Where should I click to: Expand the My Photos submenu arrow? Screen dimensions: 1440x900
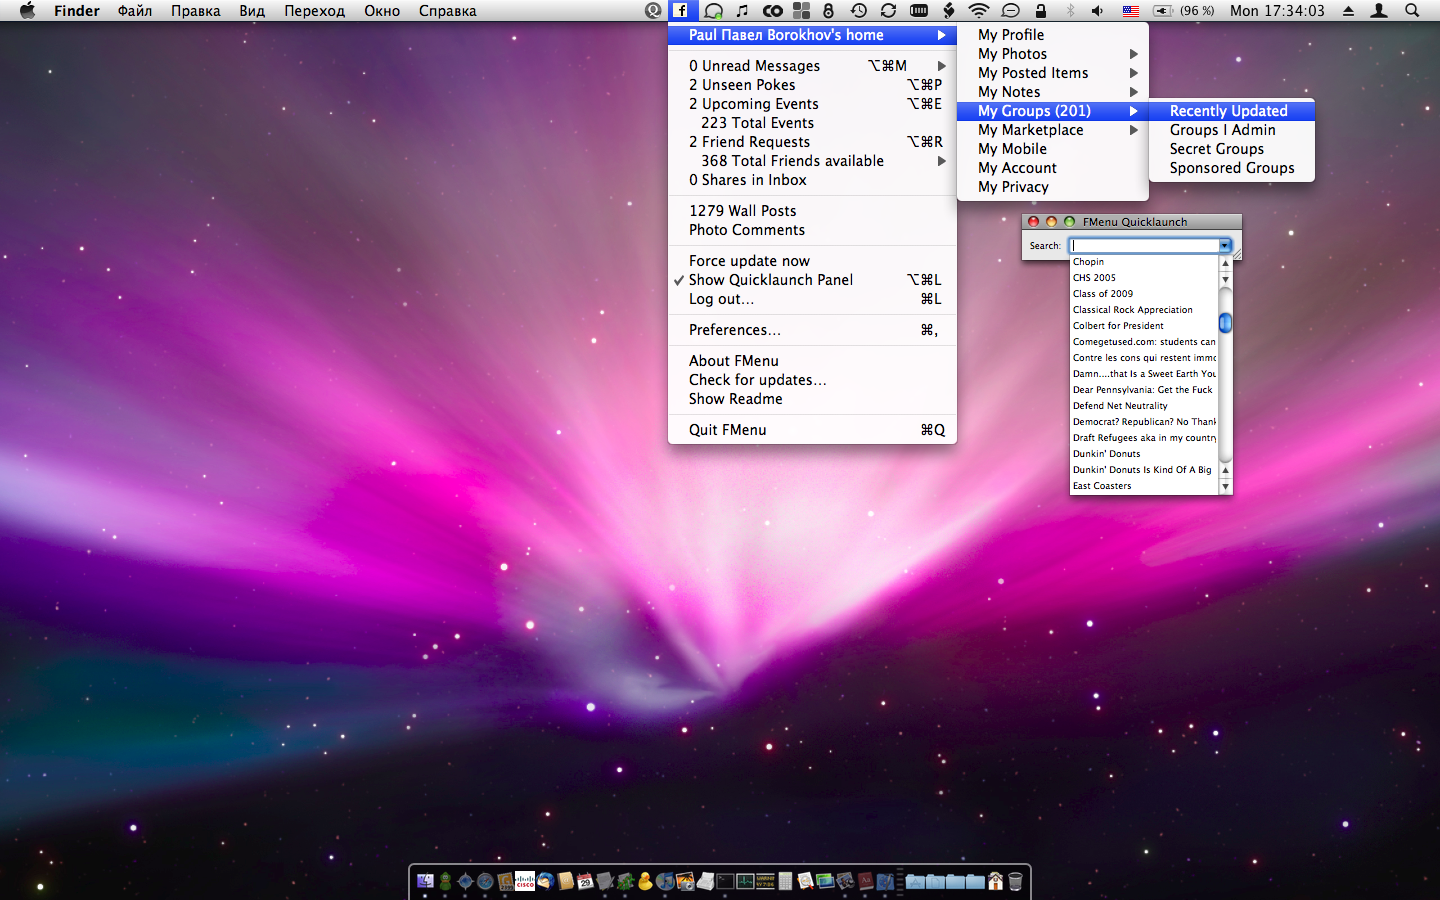(1133, 54)
